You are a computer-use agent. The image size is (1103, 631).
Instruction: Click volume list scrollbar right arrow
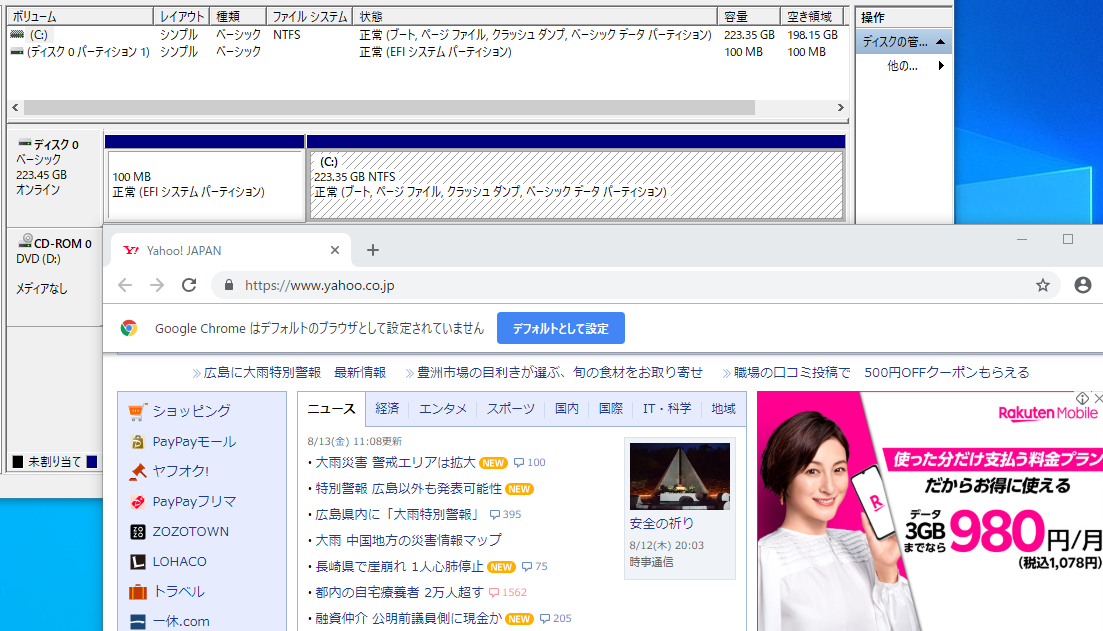pyautogui.click(x=840, y=108)
